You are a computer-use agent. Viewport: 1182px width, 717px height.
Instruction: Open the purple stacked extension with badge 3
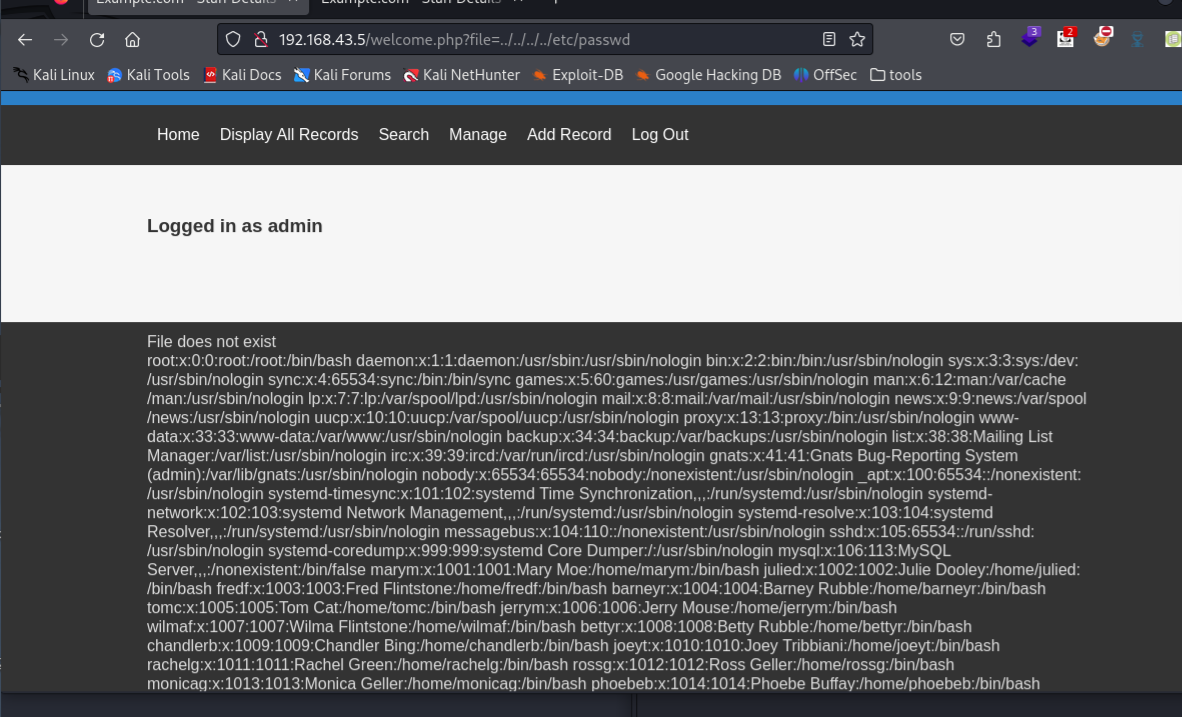click(1030, 38)
